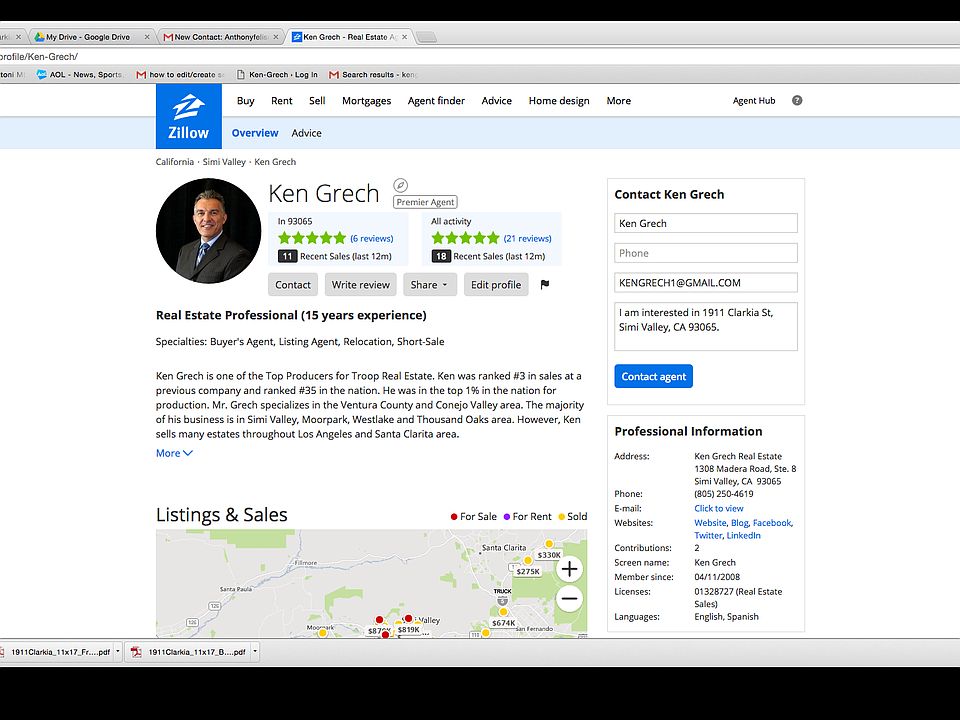Click the $674K map price marker
960x720 pixels.
point(503,623)
